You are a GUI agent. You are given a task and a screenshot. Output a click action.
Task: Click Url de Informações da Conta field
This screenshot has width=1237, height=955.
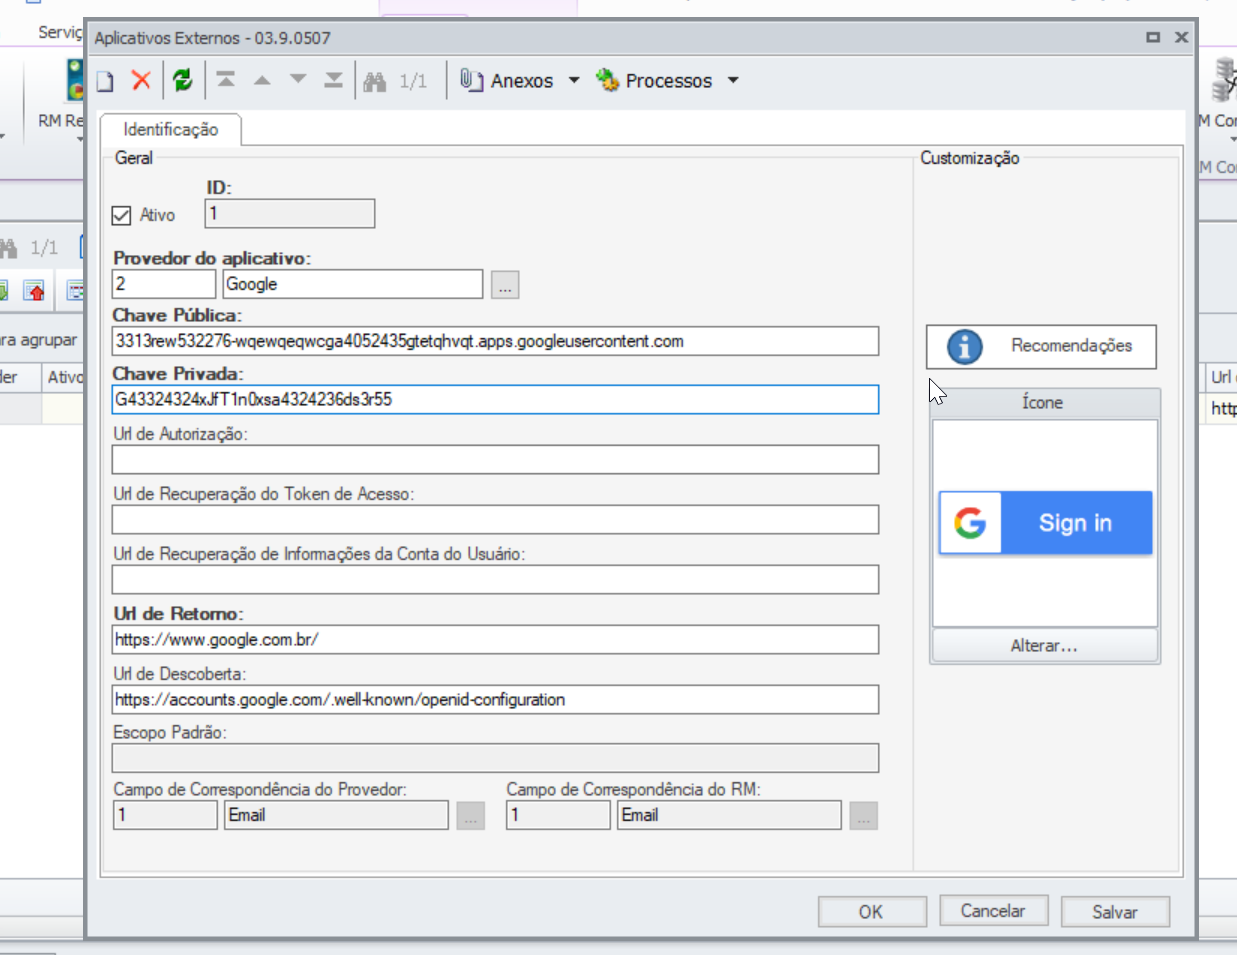(x=495, y=579)
